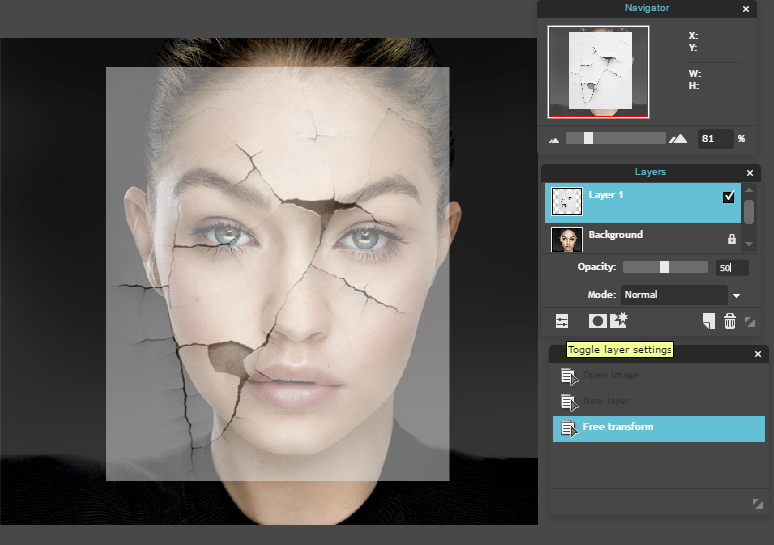Click Layer 1 thumbnail
This screenshot has height=545, width=774.
tap(567, 201)
